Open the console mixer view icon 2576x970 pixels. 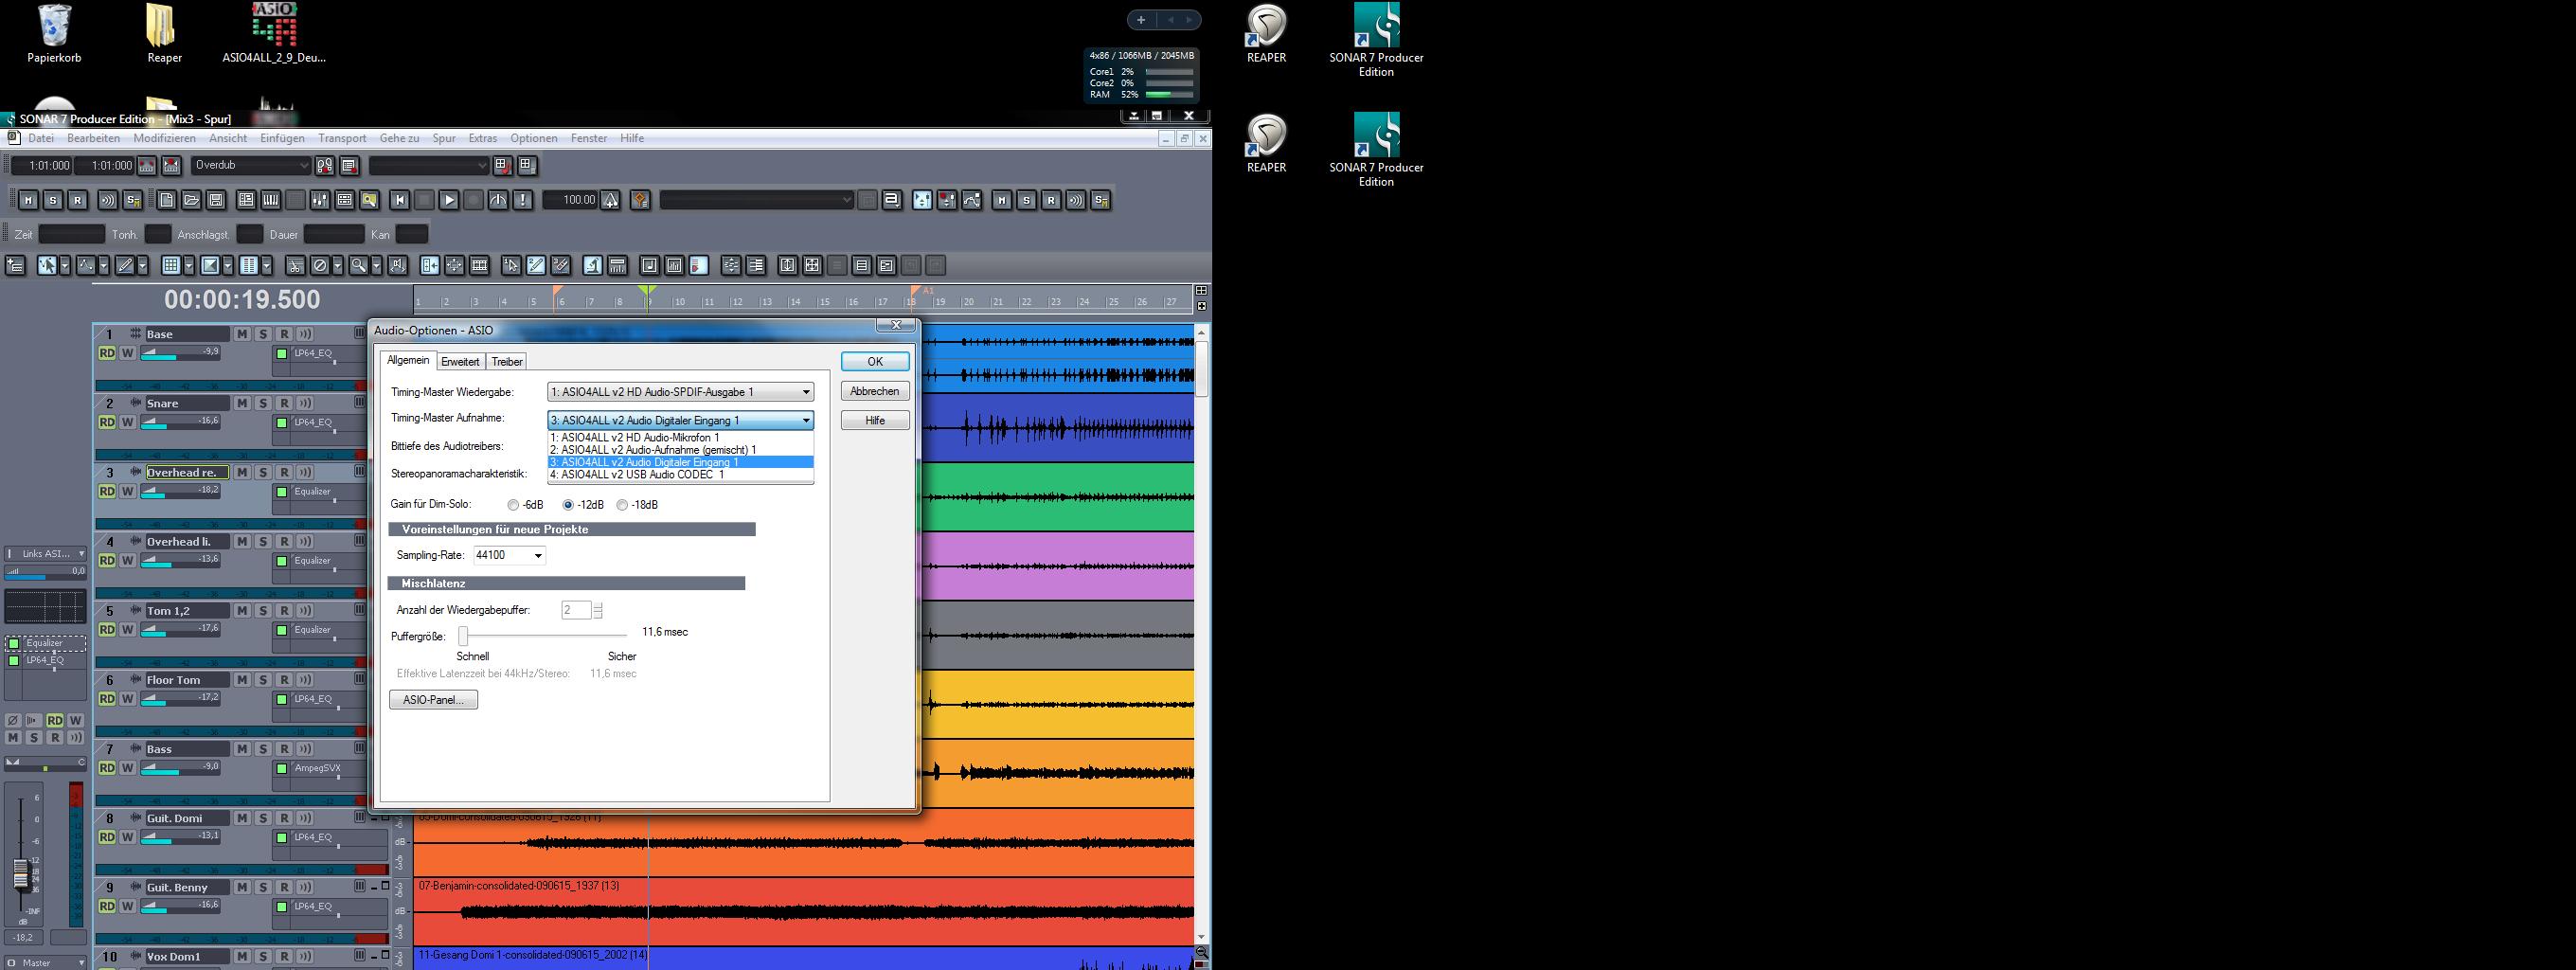coord(320,200)
